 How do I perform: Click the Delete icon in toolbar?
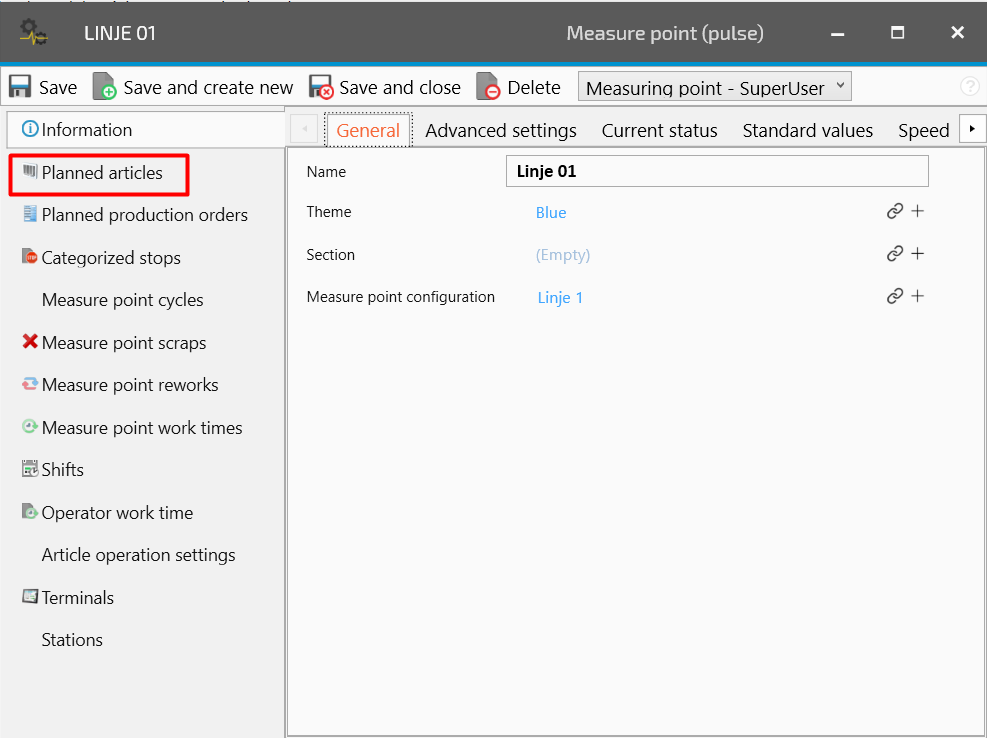click(488, 87)
